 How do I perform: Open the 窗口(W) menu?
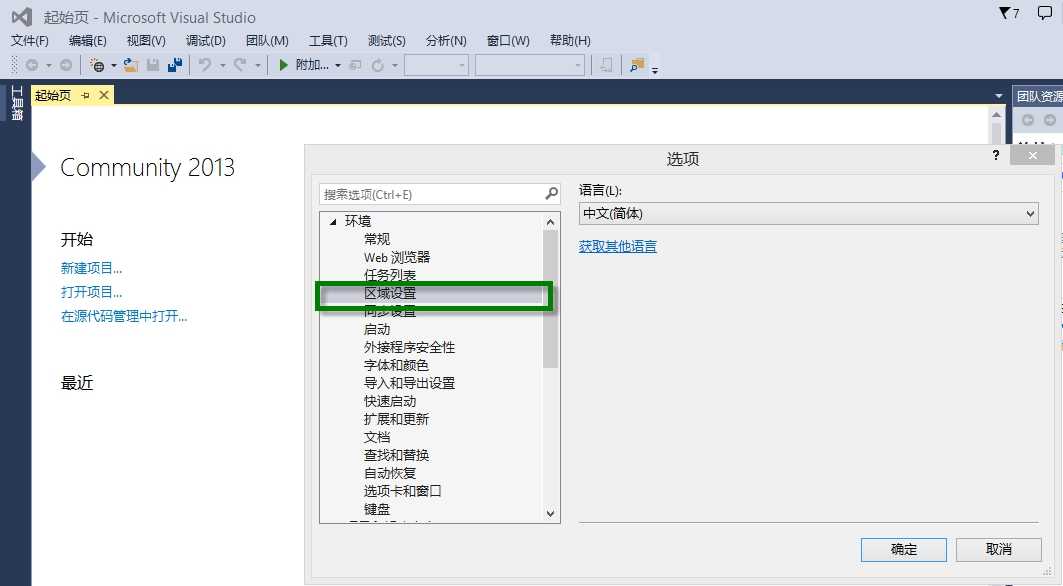click(x=508, y=41)
